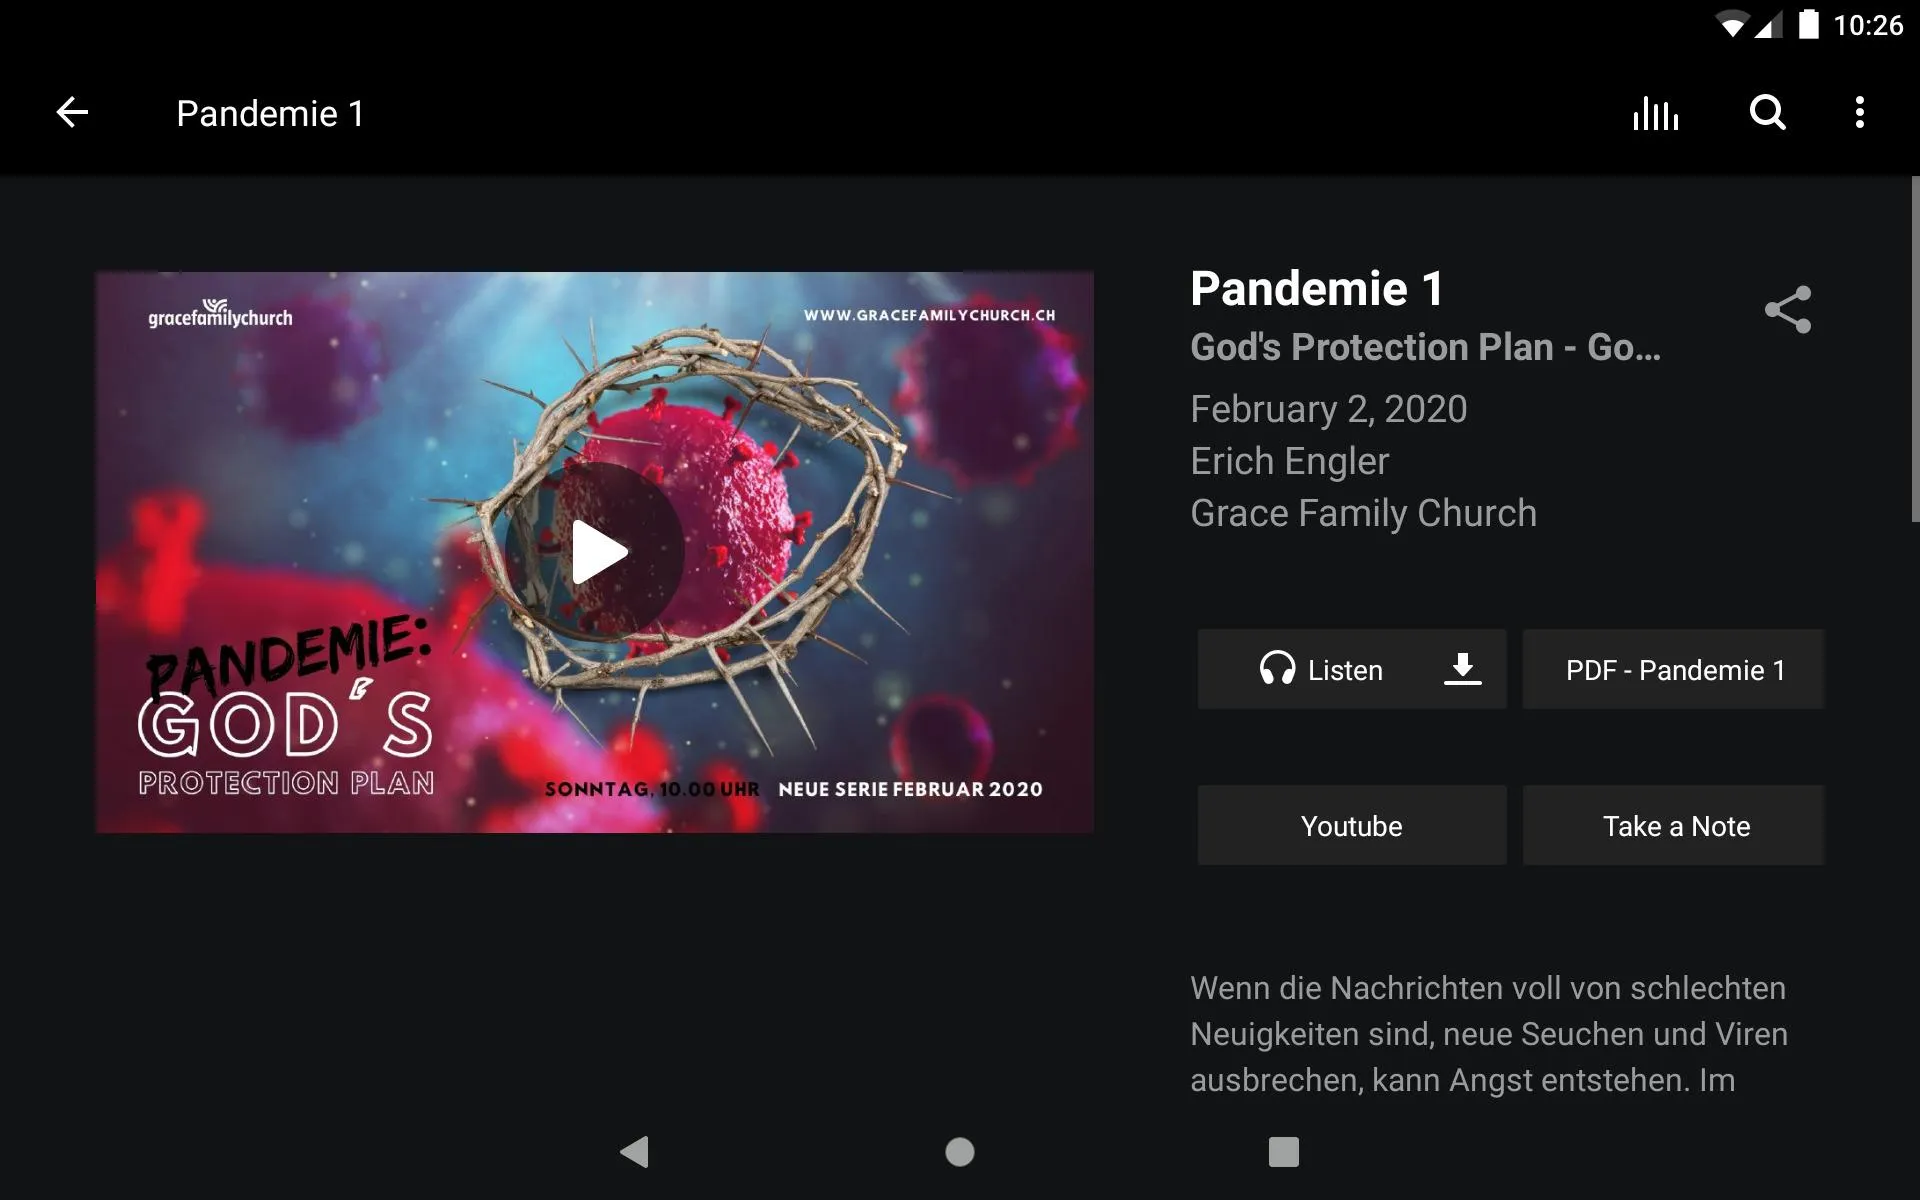Click the Youtube button
1920x1200 pixels.
[x=1350, y=825]
